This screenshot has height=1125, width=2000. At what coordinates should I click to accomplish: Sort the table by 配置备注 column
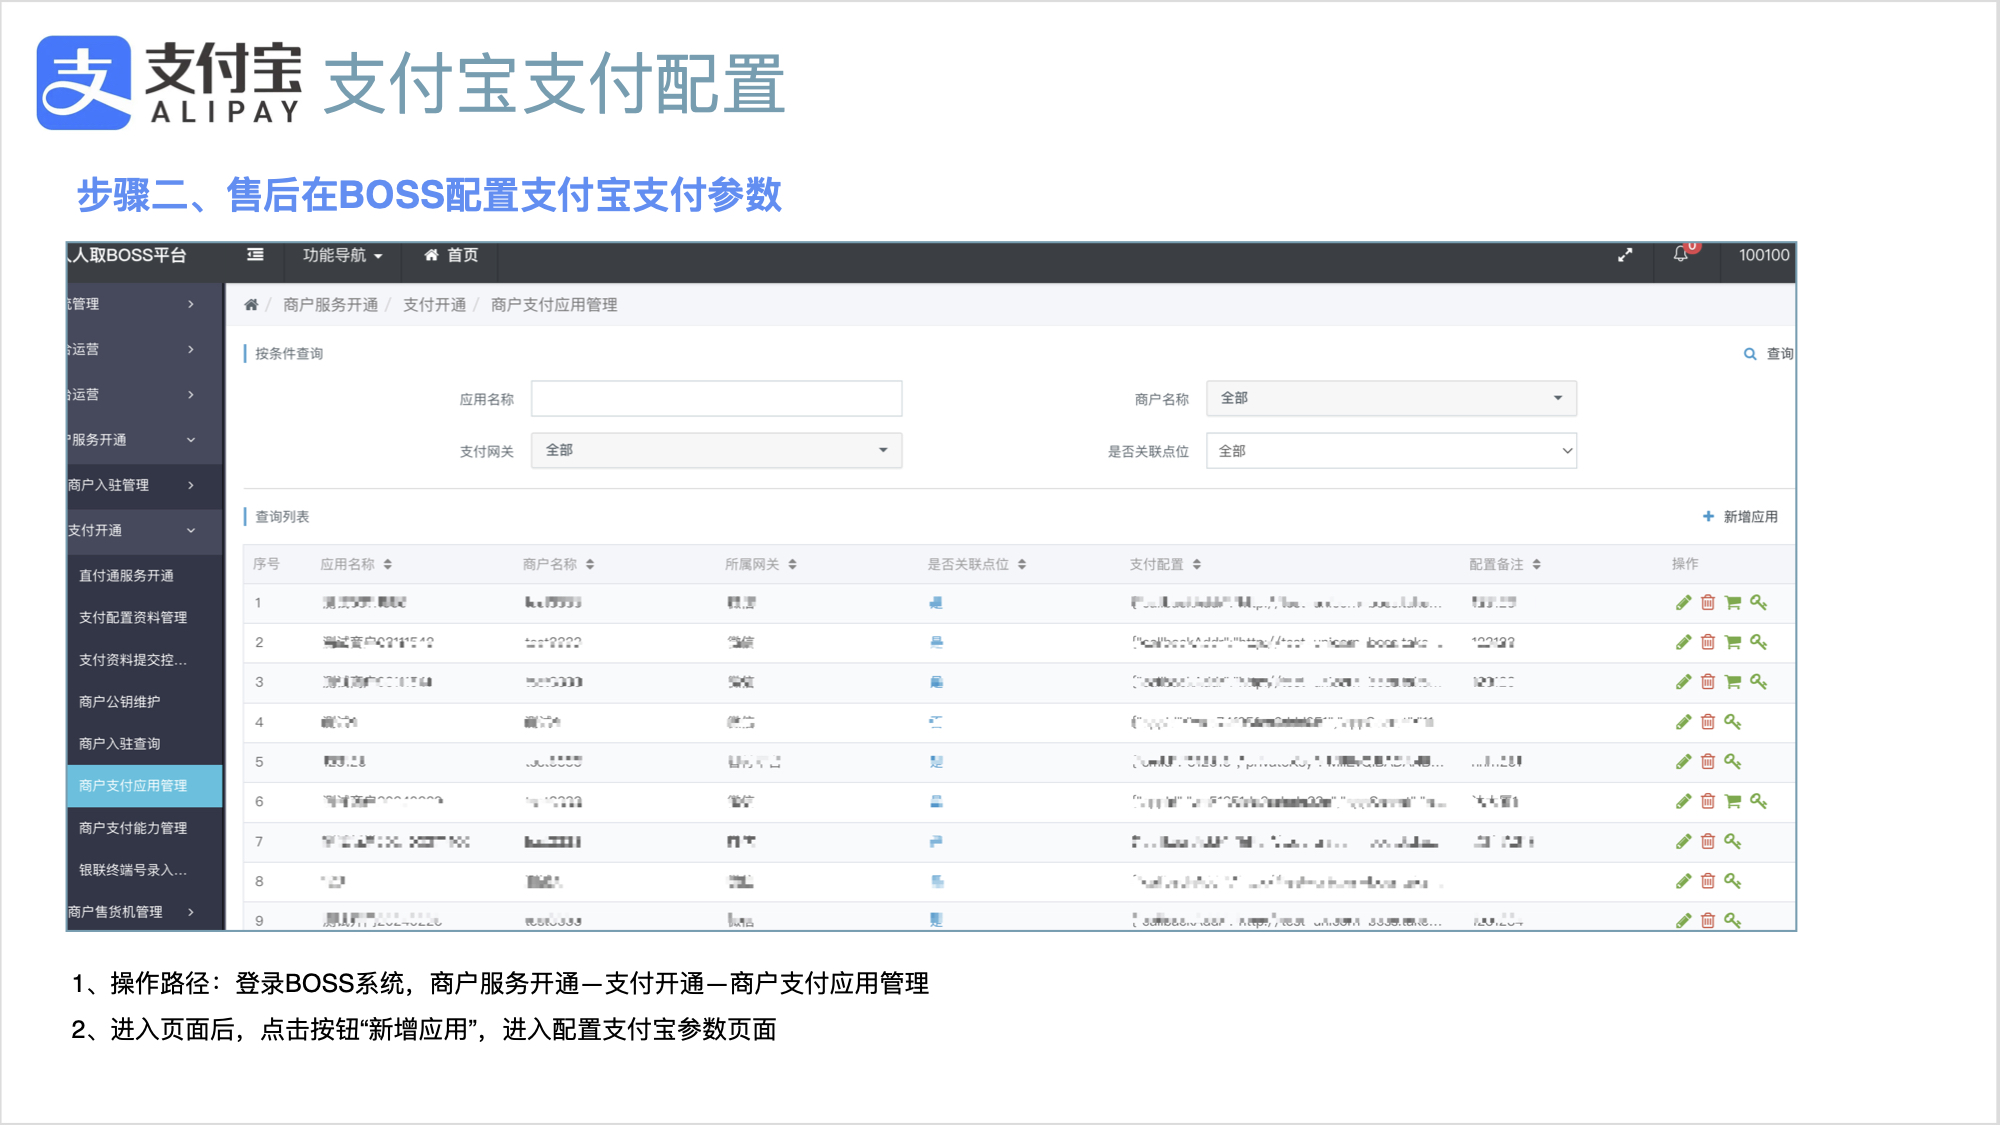1505,564
